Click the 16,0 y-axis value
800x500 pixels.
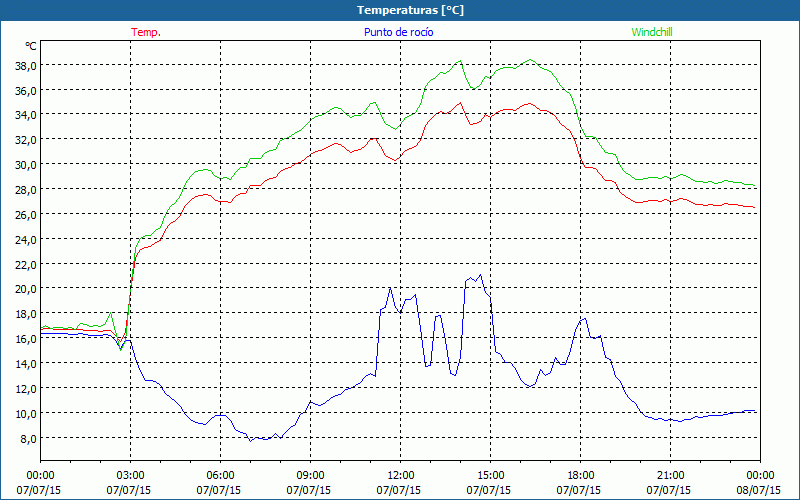pyautogui.click(x=25, y=339)
